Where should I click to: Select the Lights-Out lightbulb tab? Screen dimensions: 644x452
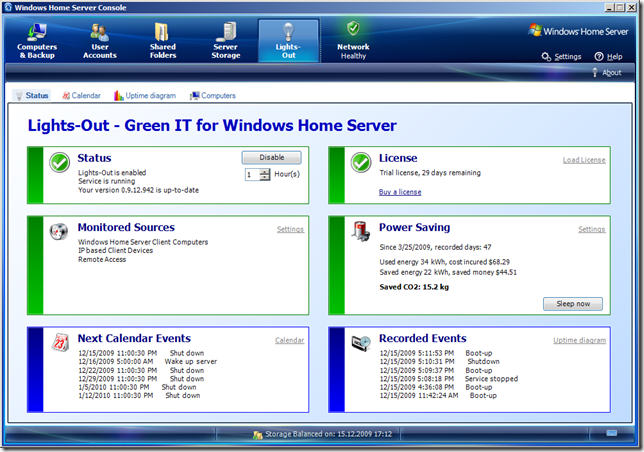coord(288,41)
